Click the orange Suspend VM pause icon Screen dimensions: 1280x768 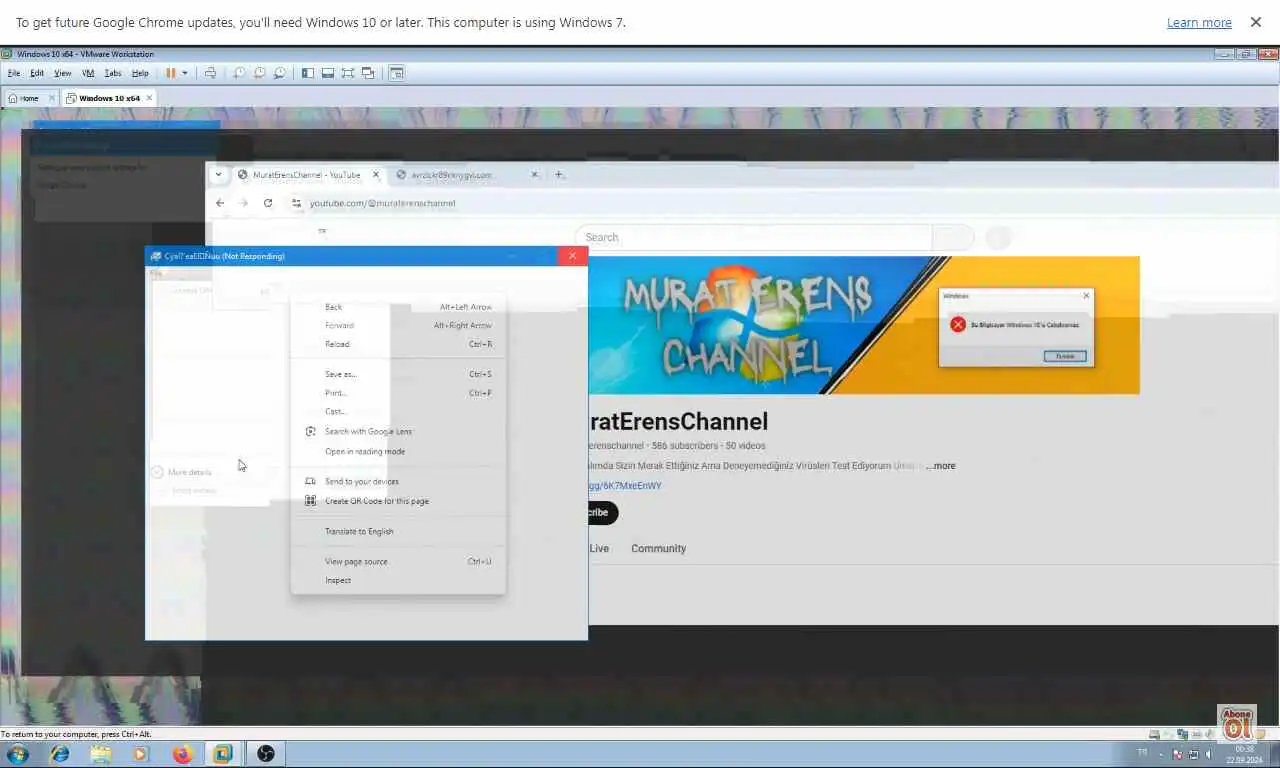pyautogui.click(x=171, y=73)
